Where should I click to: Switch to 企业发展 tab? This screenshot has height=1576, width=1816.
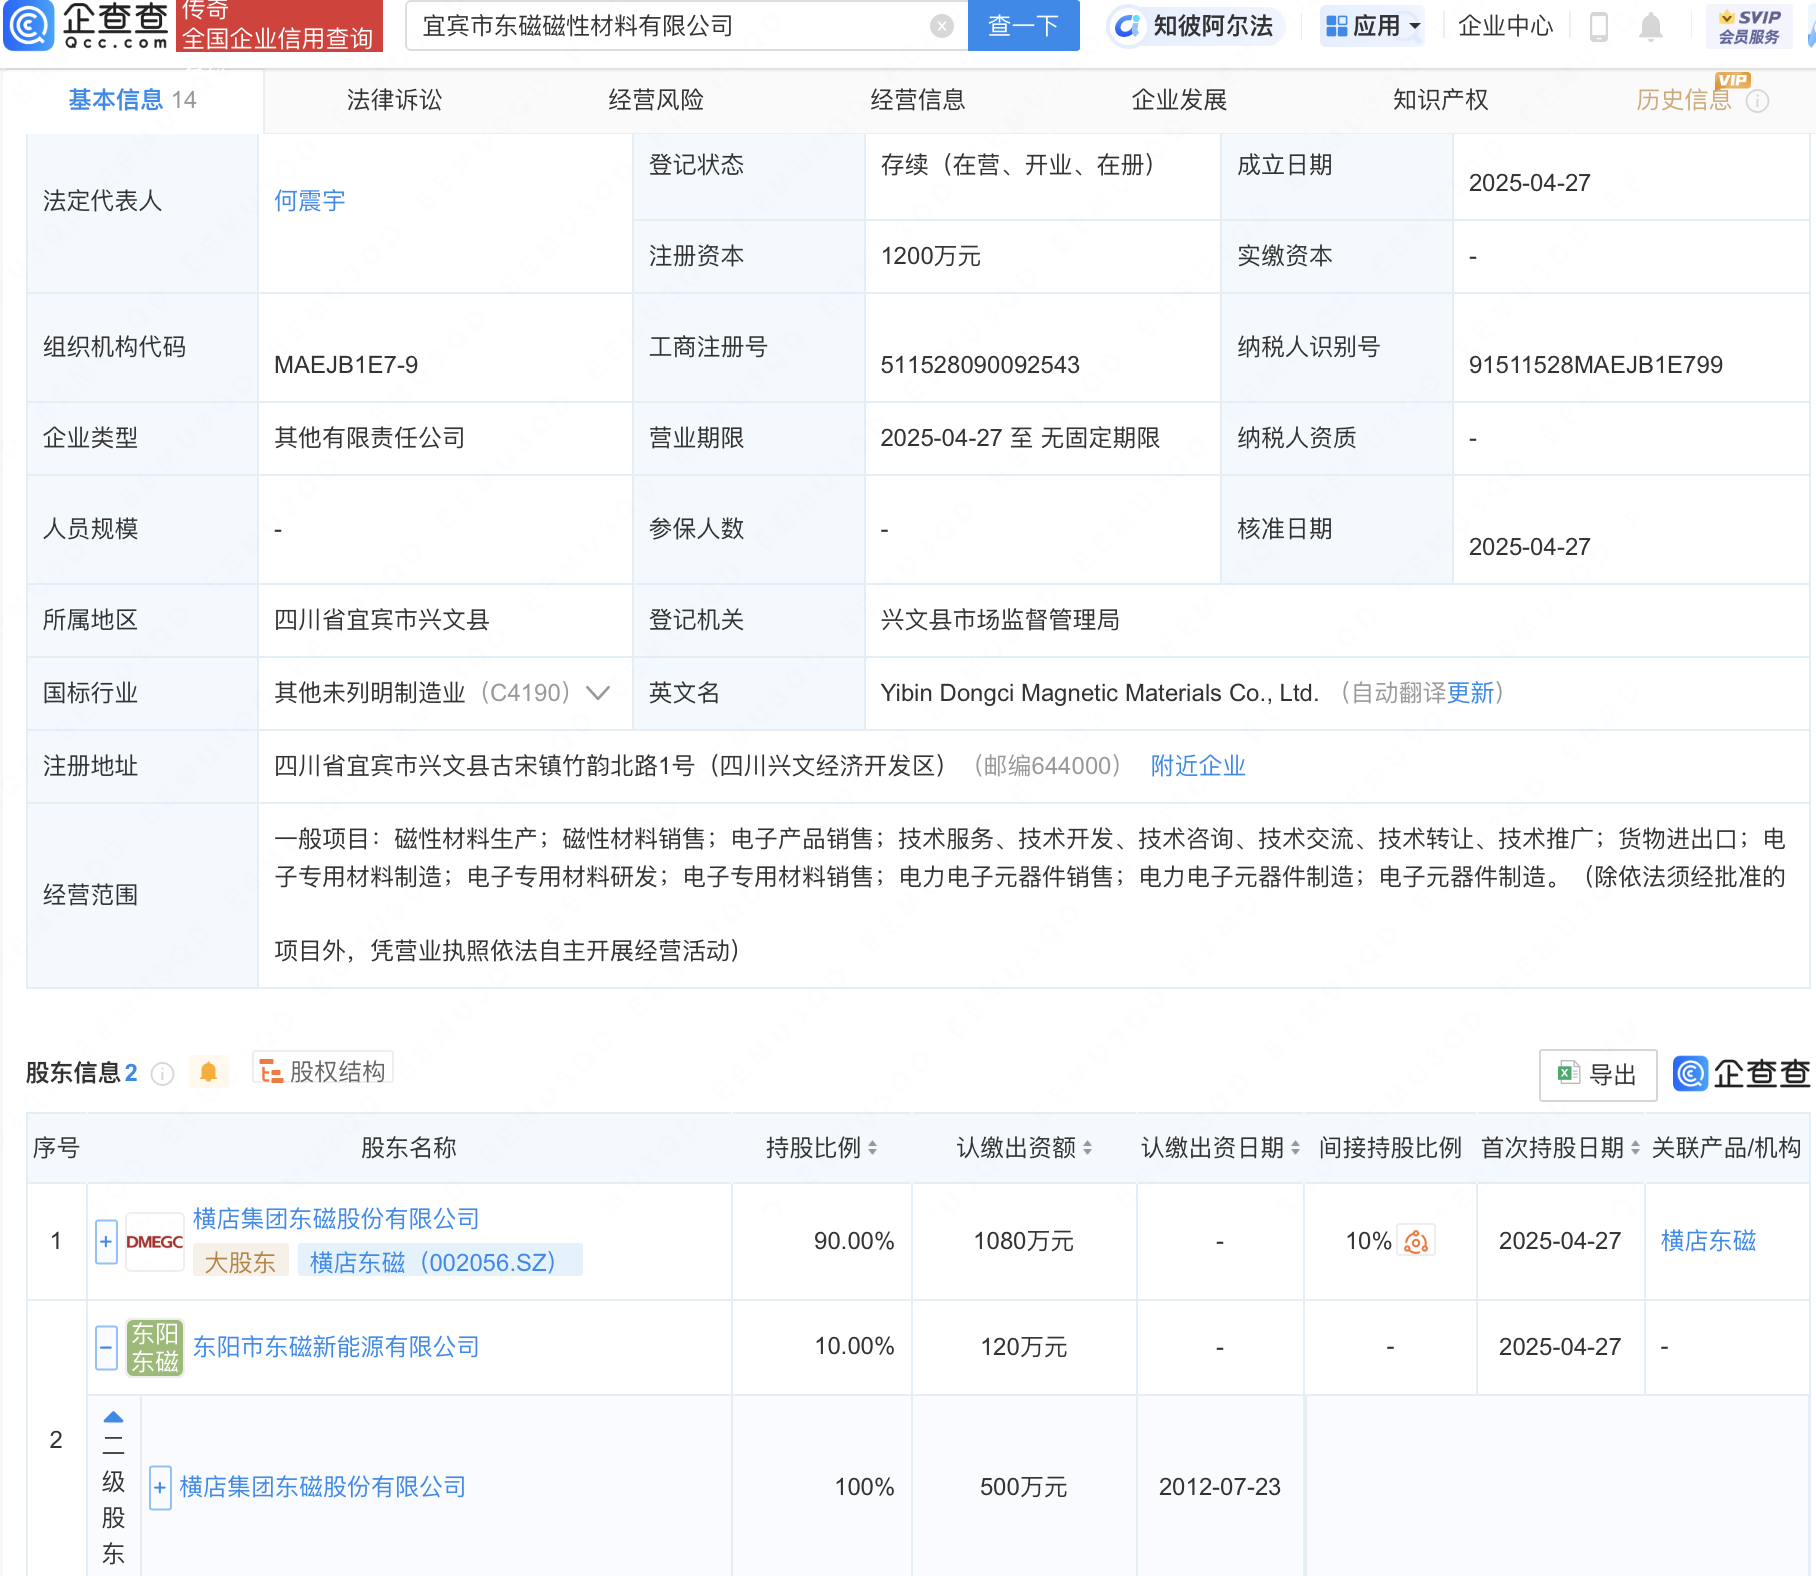1179,100
